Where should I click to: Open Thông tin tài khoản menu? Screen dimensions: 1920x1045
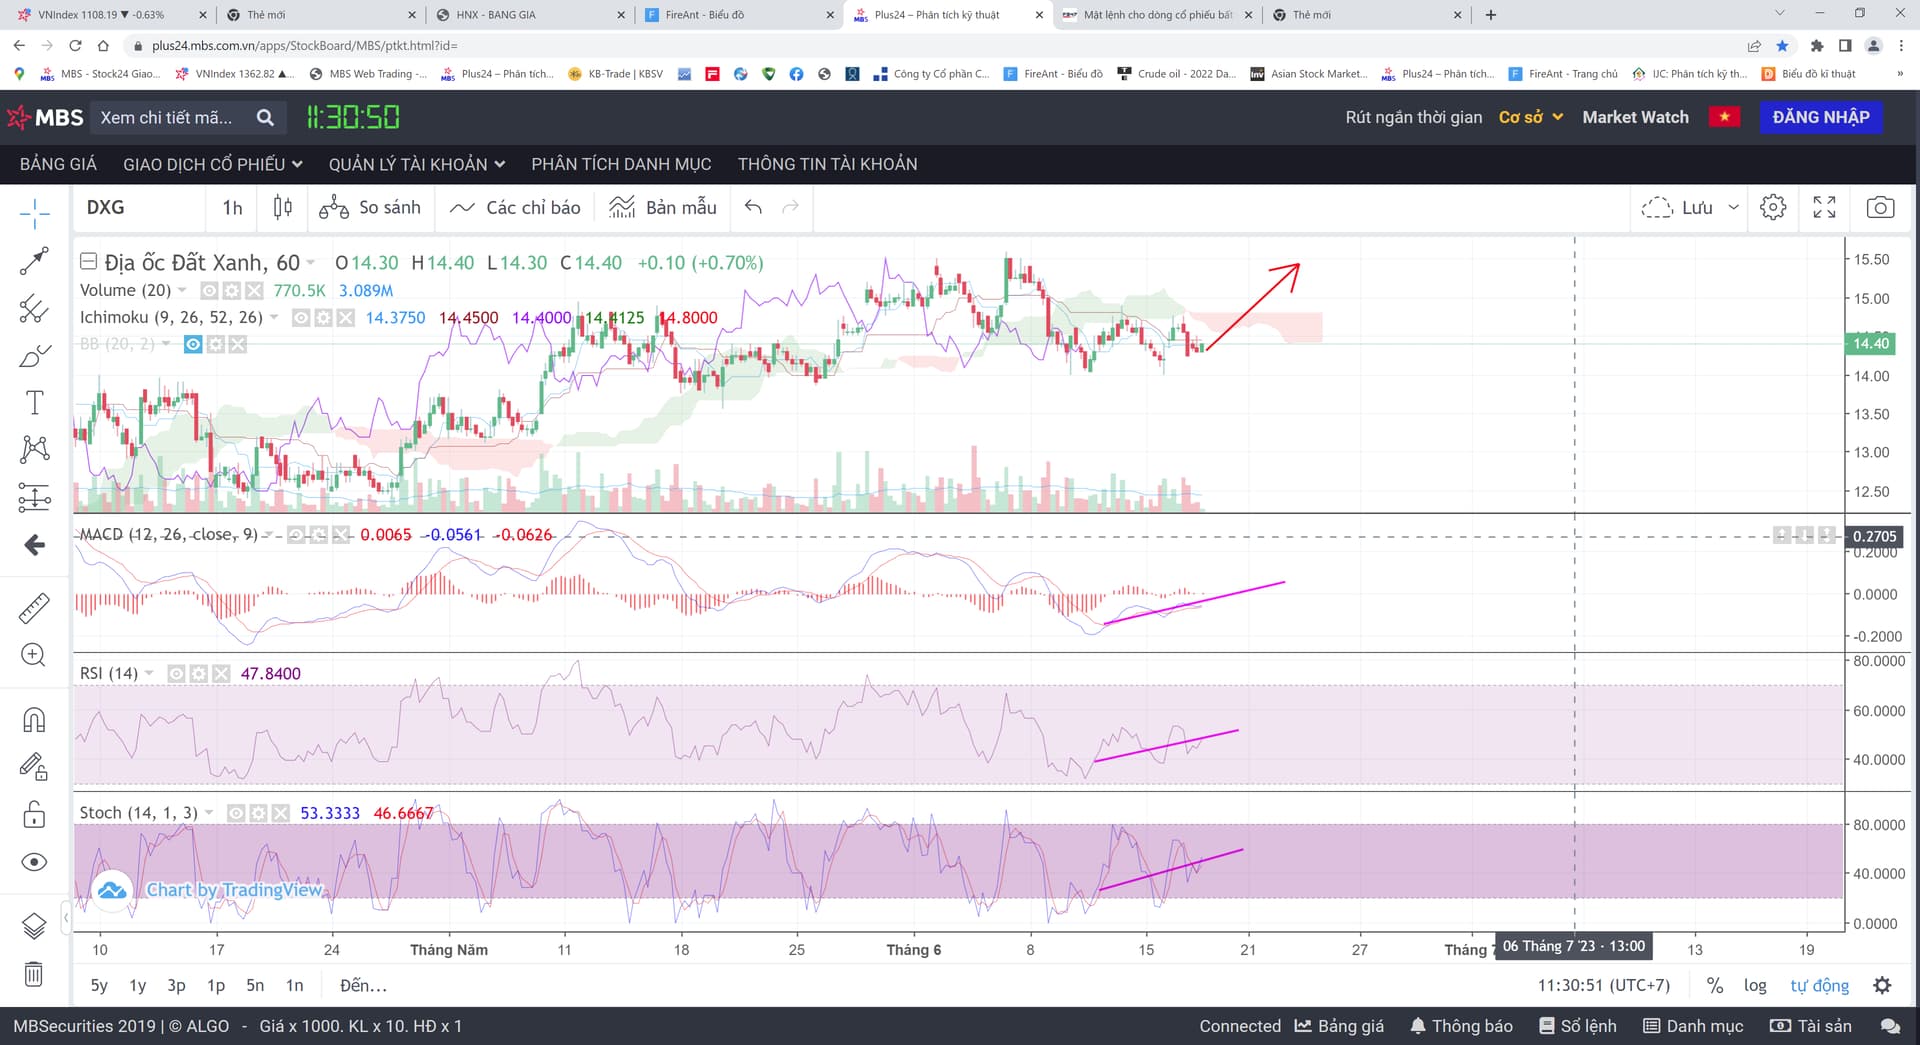click(827, 164)
